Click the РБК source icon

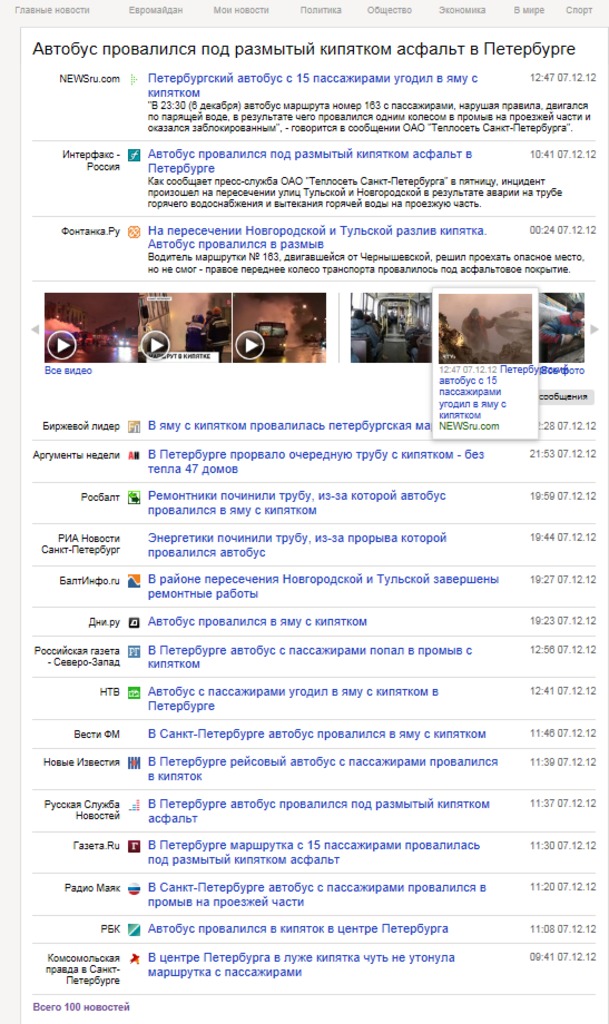click(x=134, y=929)
